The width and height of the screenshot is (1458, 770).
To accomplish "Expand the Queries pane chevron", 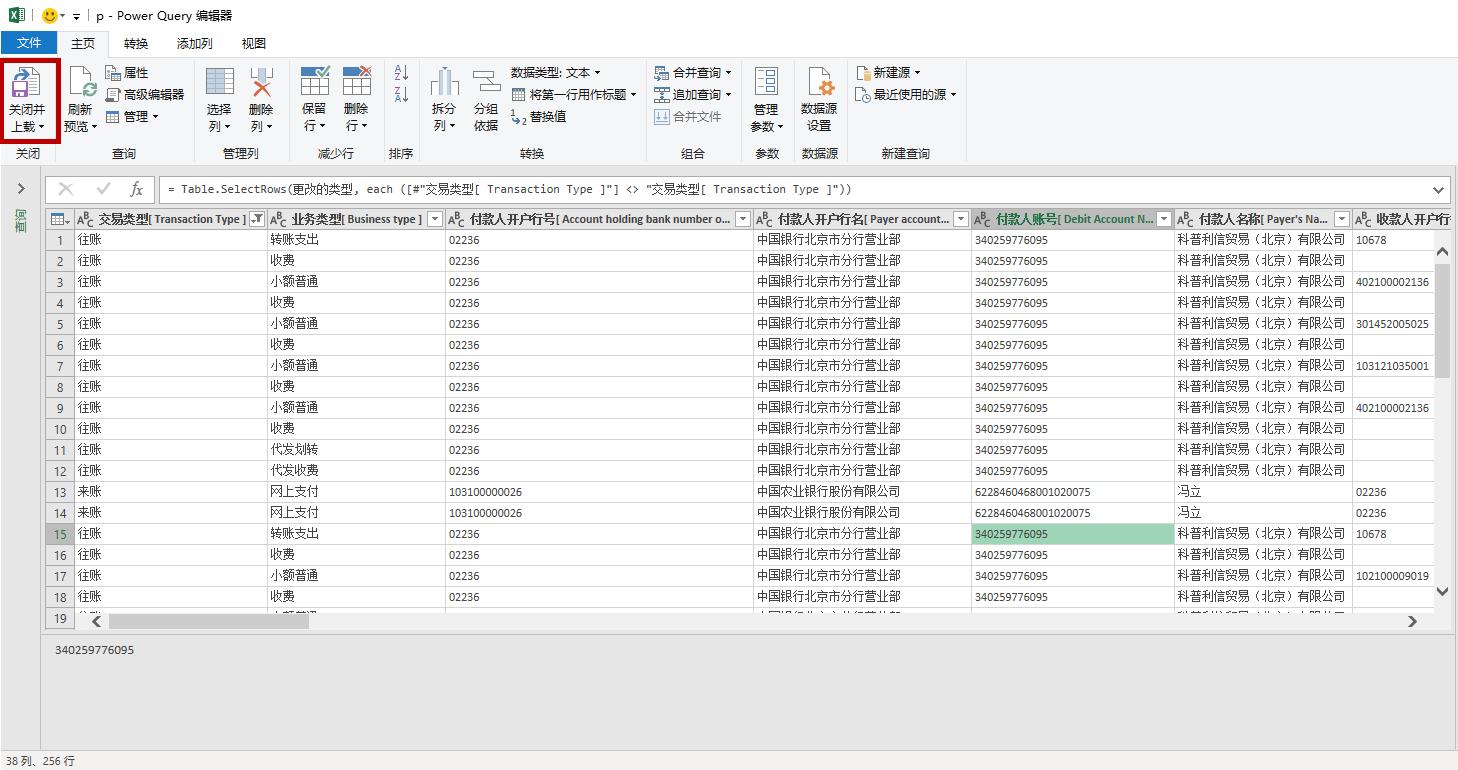I will tap(21, 188).
